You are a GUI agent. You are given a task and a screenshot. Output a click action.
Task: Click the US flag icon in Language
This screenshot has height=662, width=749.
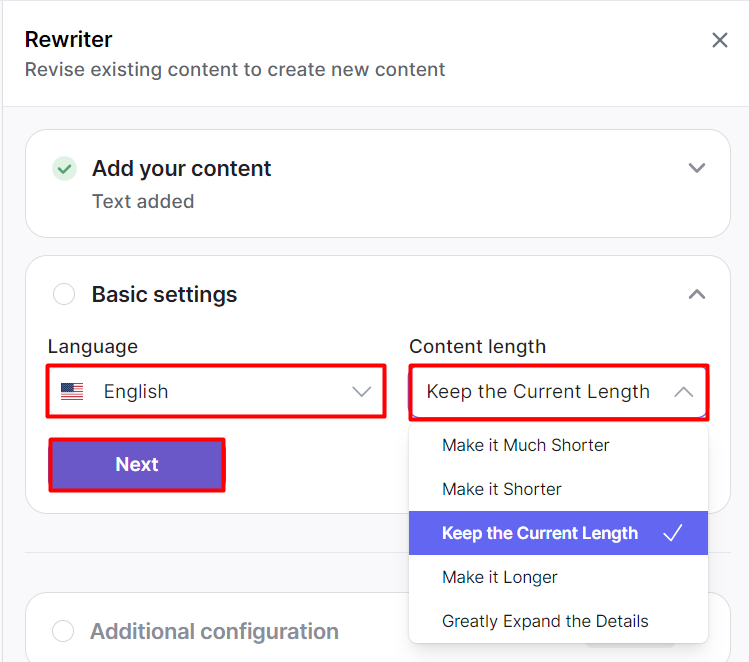click(72, 392)
